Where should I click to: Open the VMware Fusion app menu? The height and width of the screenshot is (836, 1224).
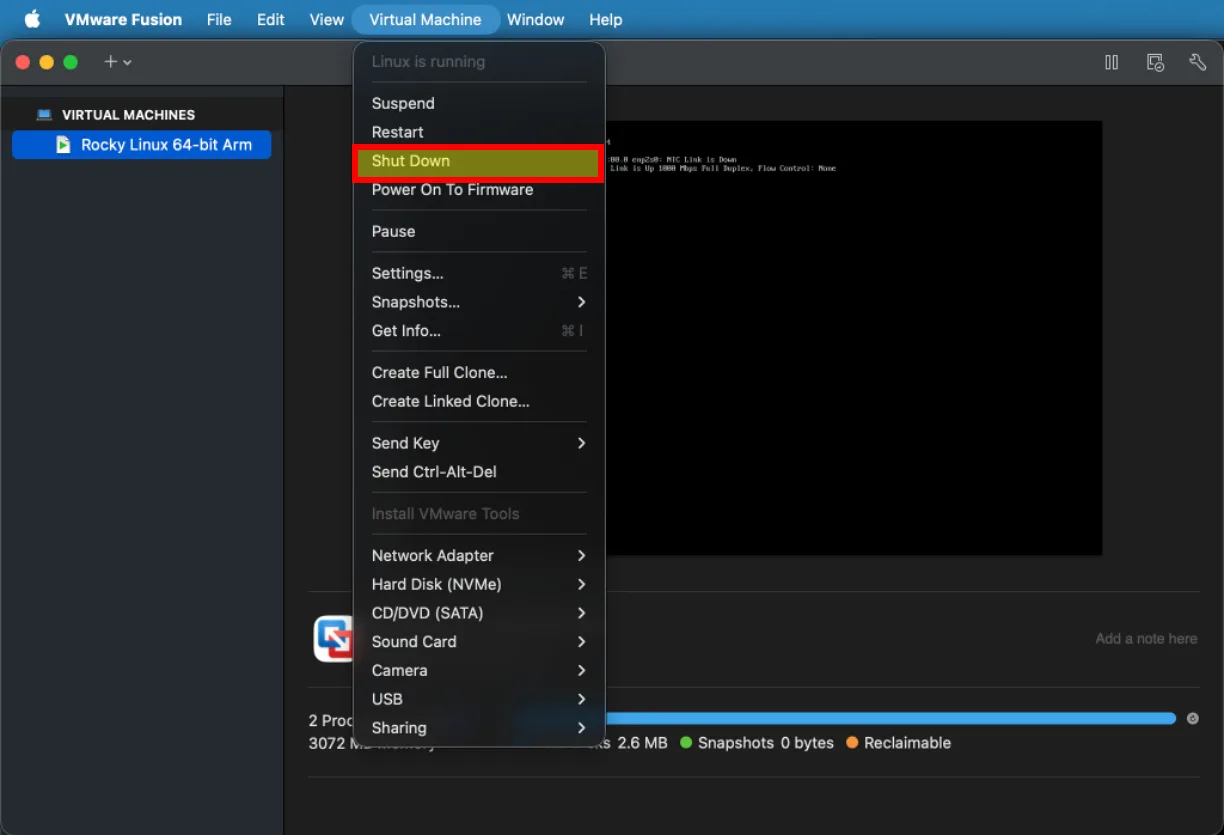123,19
